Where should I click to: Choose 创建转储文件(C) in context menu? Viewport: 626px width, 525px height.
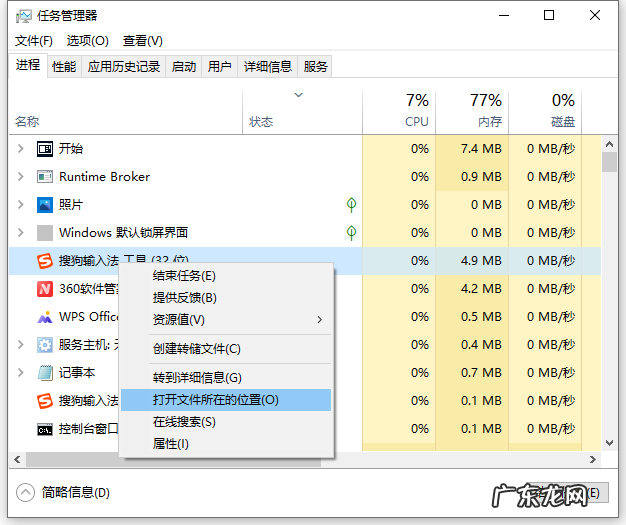click(226, 349)
